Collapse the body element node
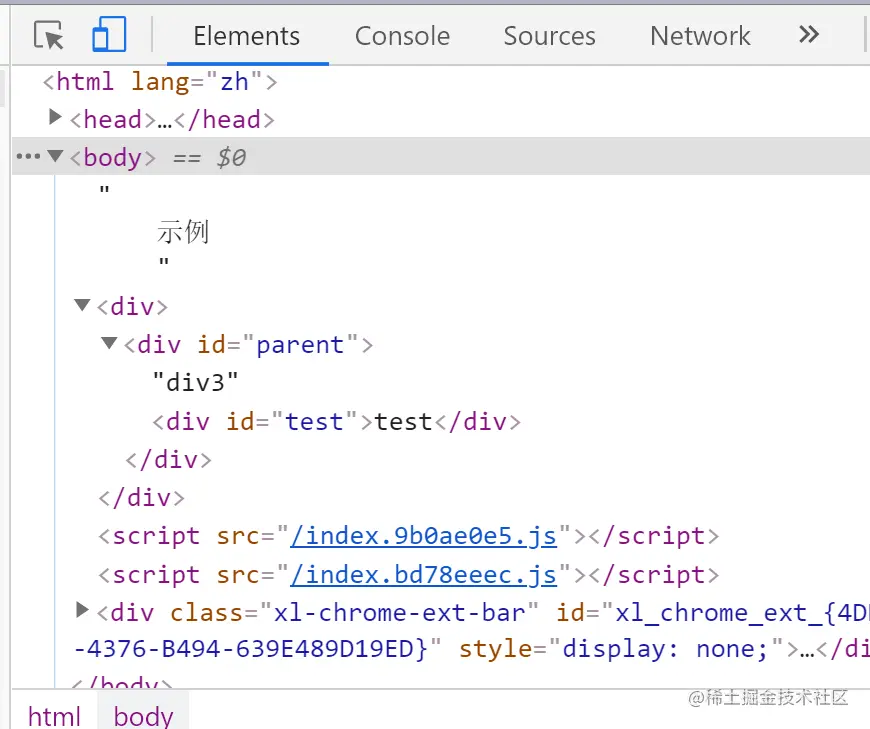The height and width of the screenshot is (729, 870). [55, 155]
